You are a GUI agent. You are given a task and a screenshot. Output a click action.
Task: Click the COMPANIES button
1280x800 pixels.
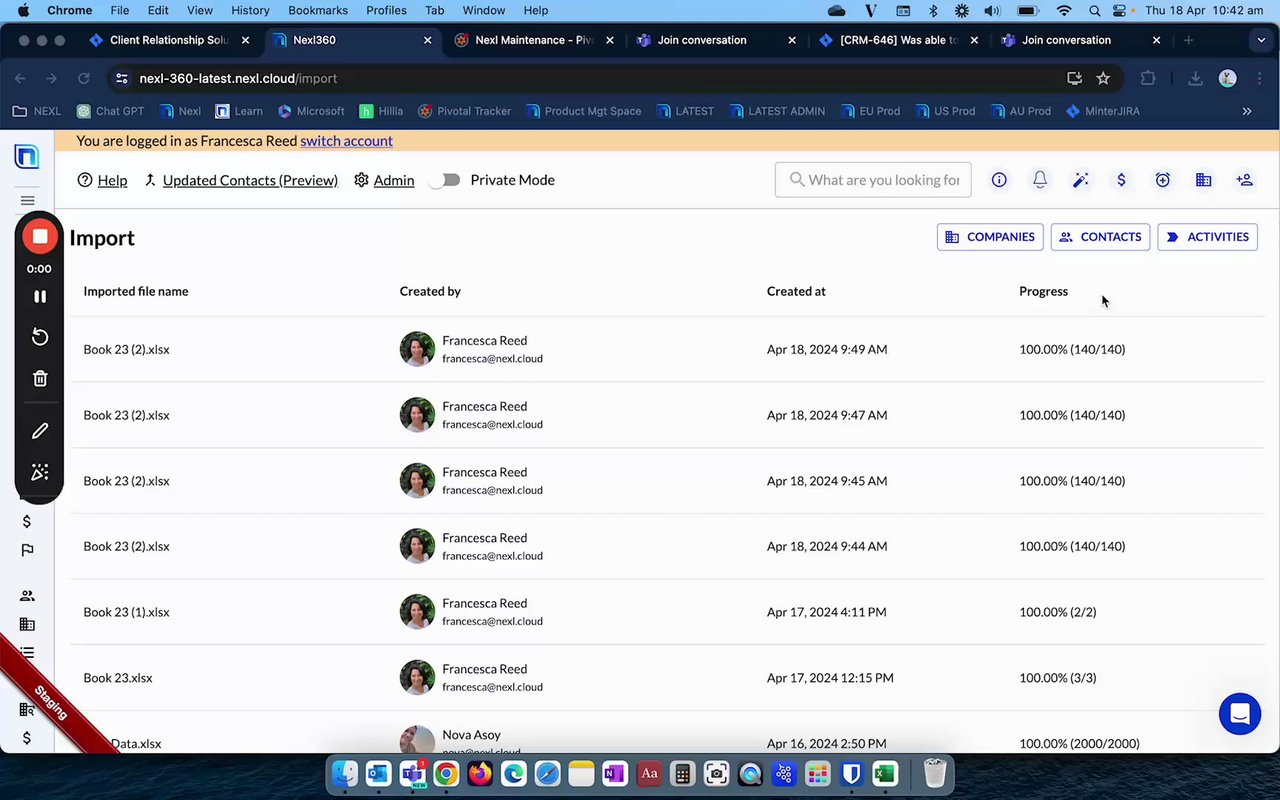[990, 237]
